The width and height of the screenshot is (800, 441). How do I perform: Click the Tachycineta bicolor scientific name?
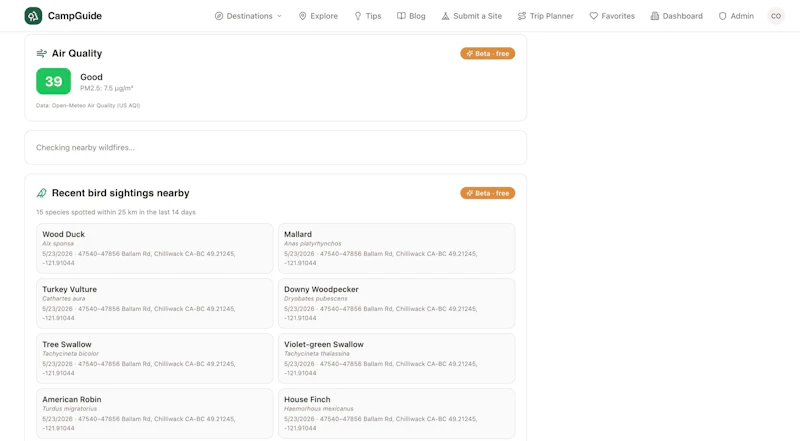coord(70,354)
